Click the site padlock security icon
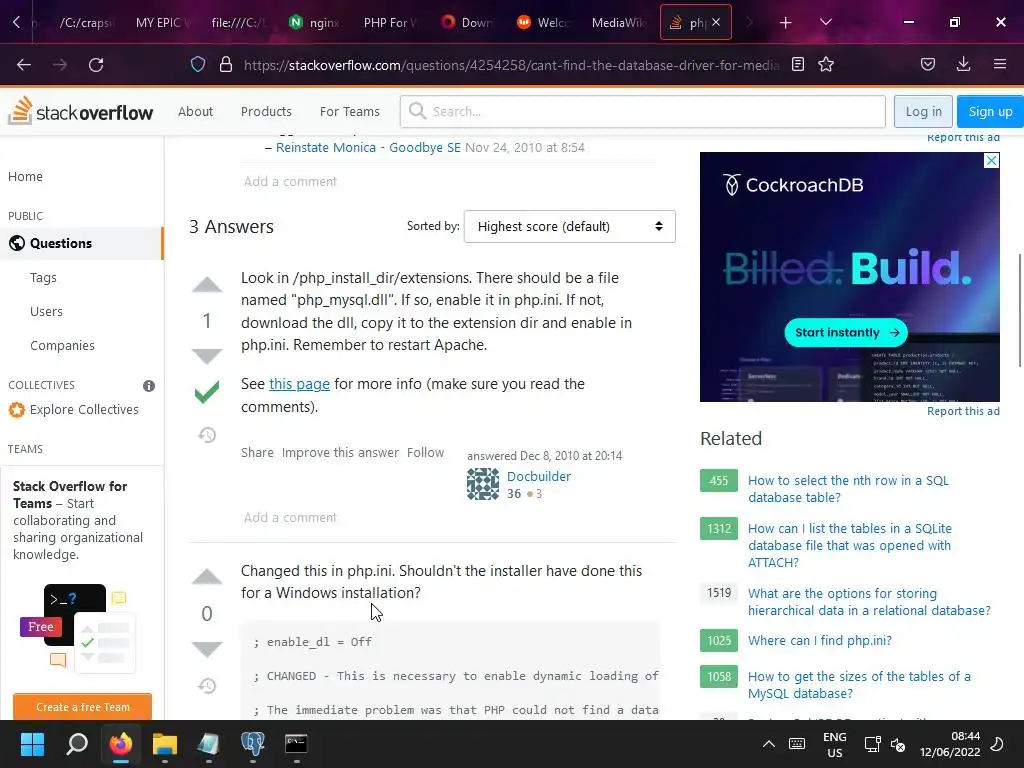This screenshot has width=1024, height=768. point(226,64)
